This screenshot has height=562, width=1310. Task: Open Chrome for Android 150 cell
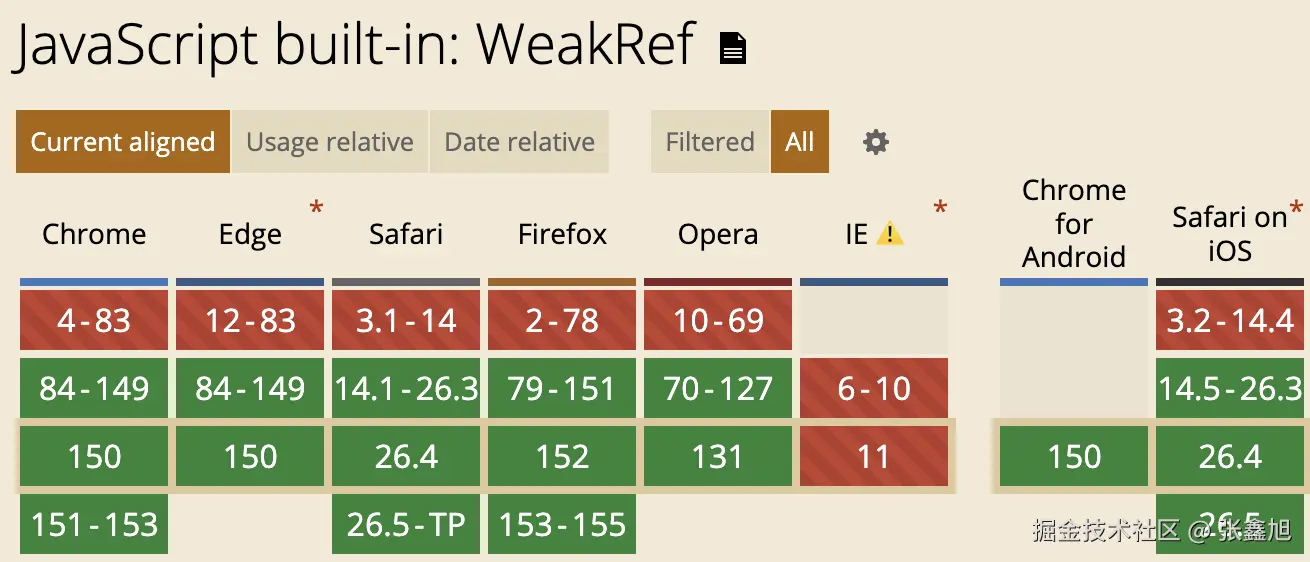[x=1074, y=456]
